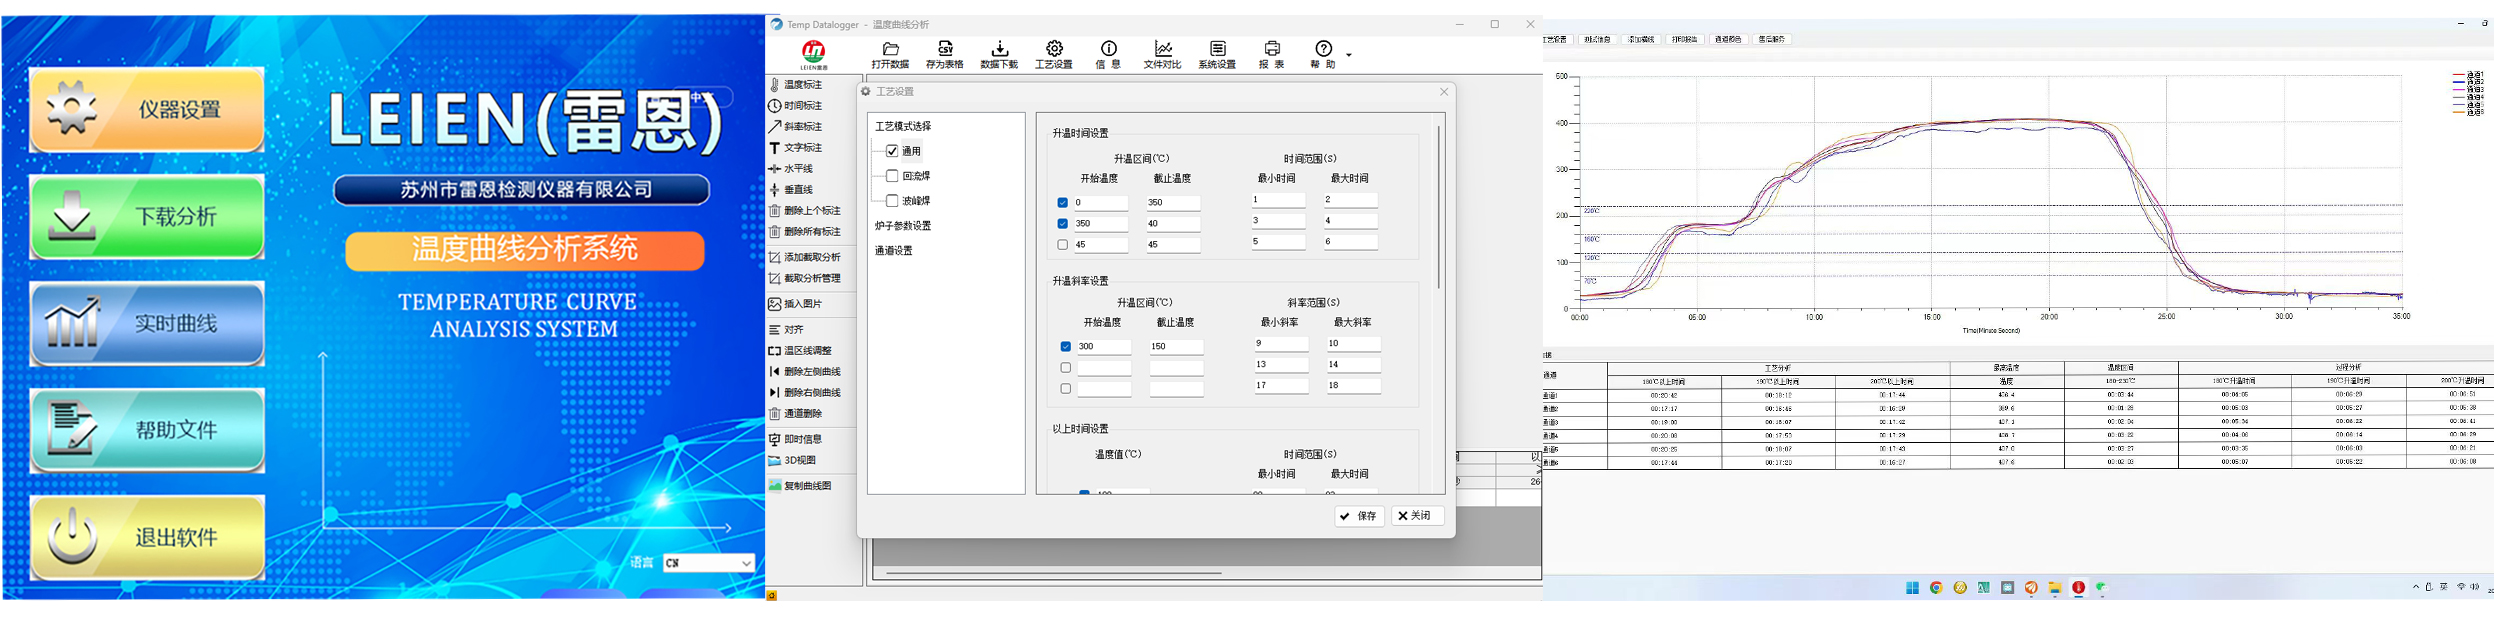
Task: Expand the arrow next to 帮助
Action: [x=1348, y=55]
